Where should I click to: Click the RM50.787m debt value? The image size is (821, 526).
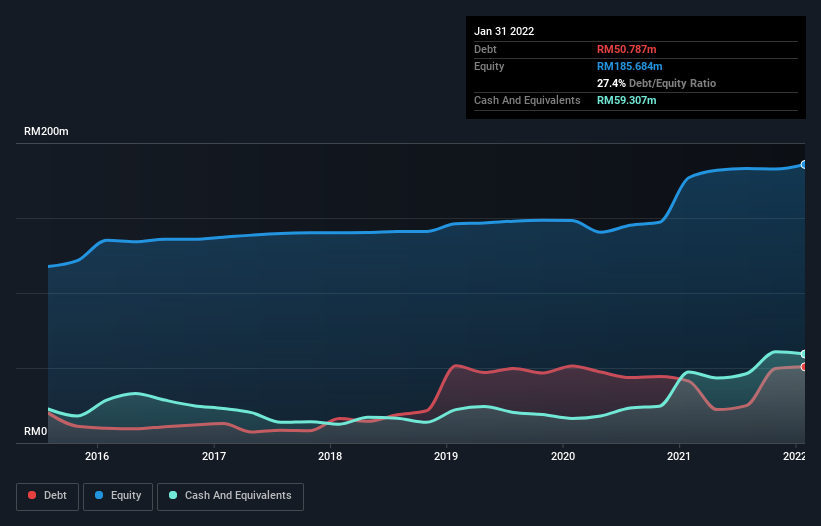[x=626, y=49]
